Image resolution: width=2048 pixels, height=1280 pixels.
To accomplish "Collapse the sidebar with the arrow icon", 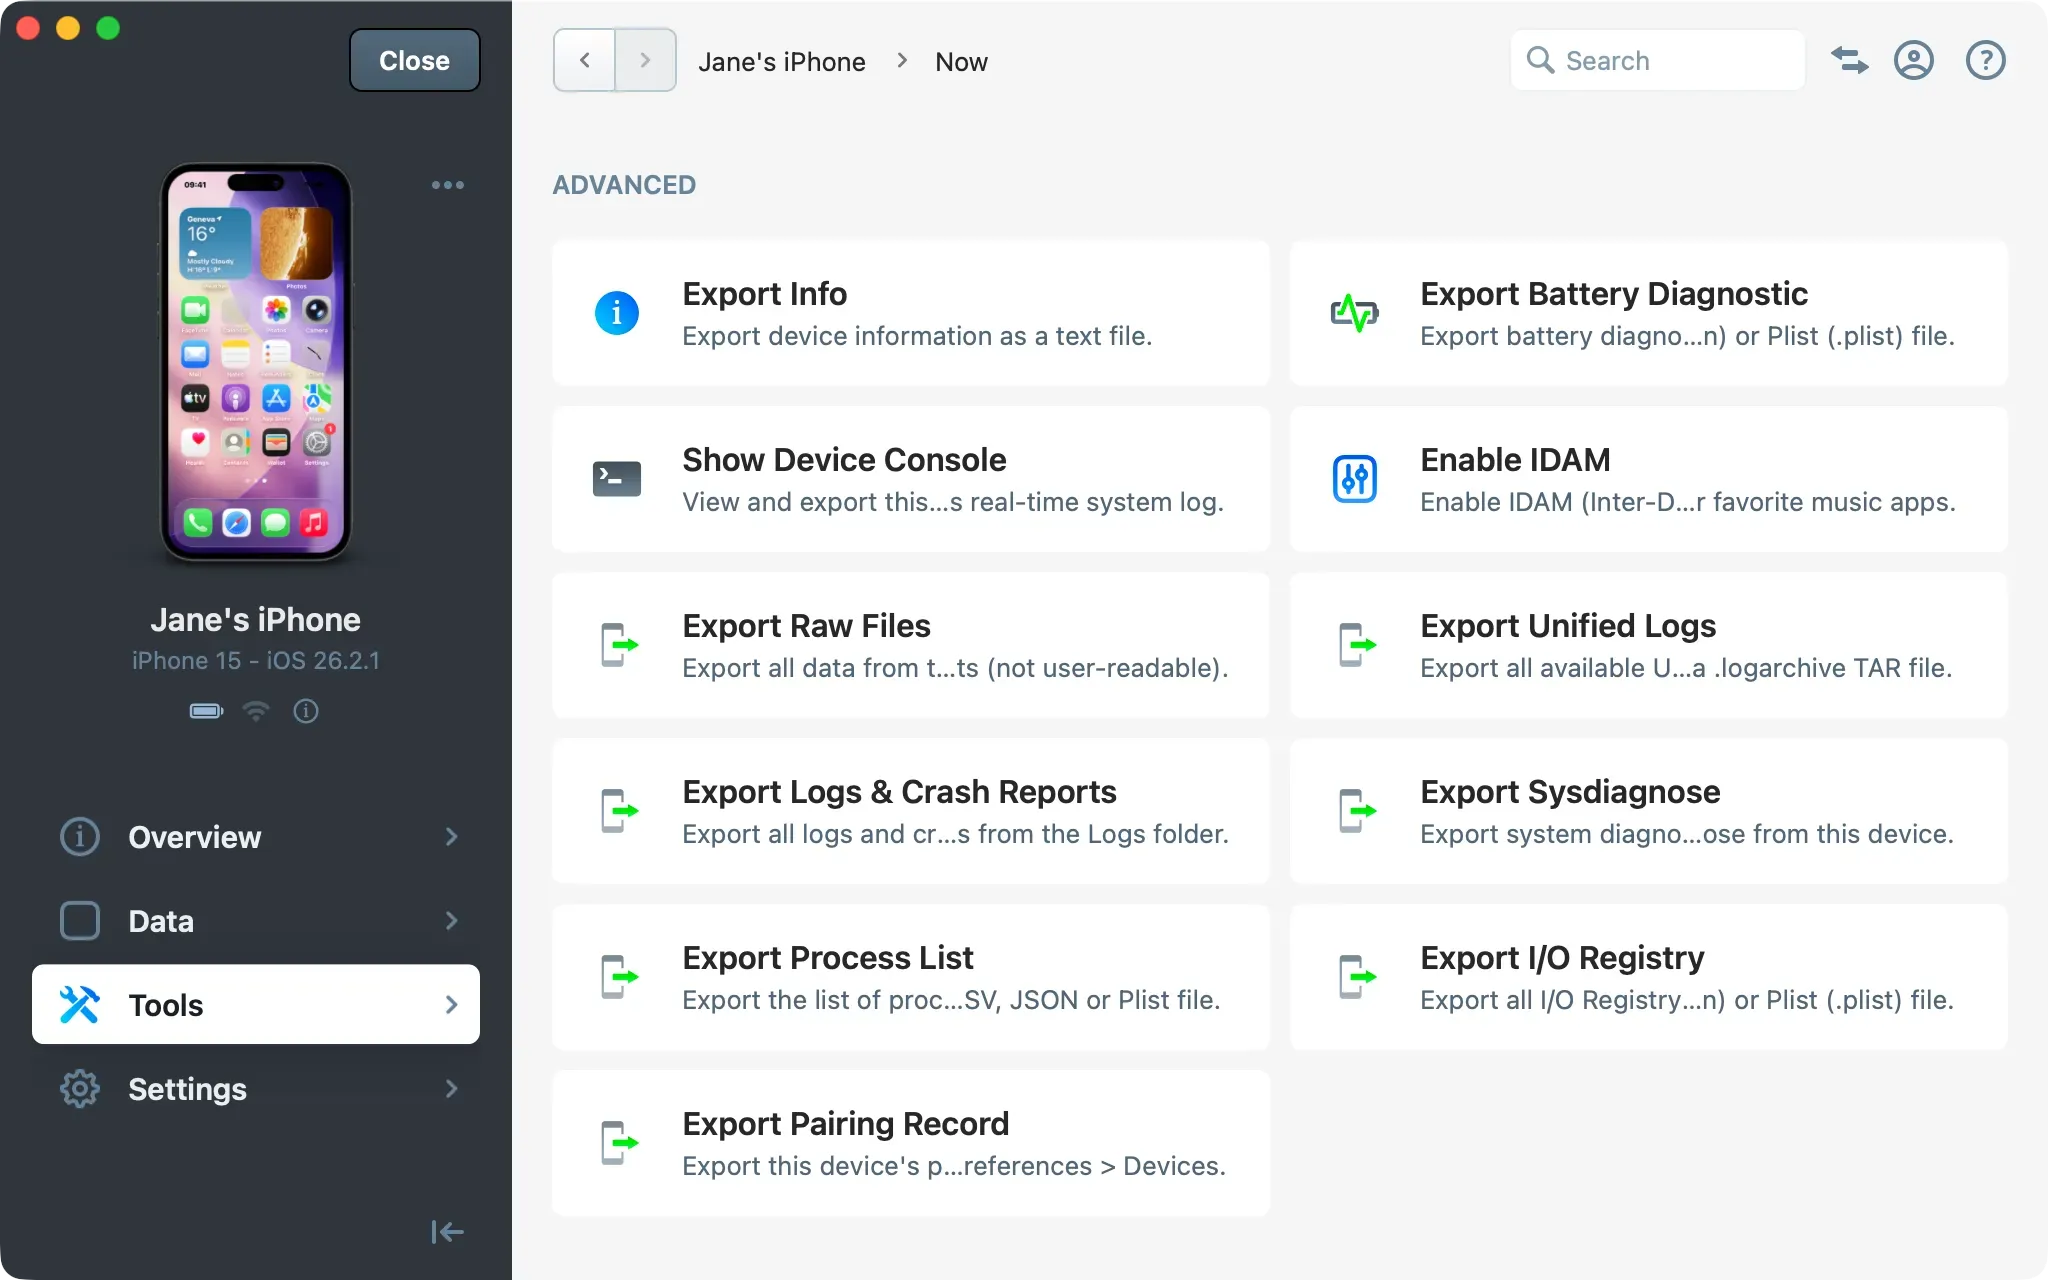I will pos(447,1232).
